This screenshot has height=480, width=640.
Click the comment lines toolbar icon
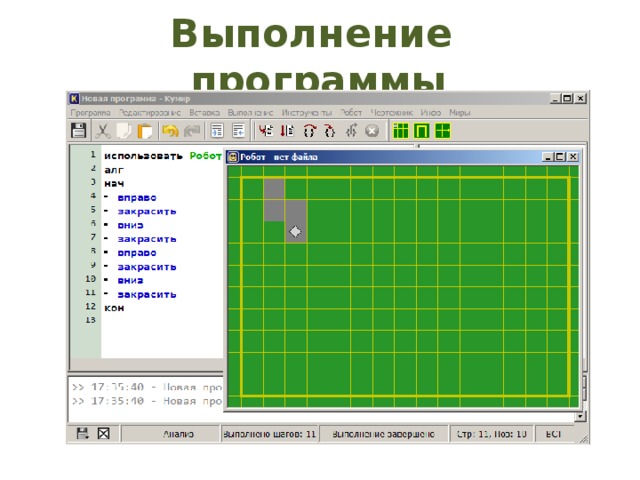tap(217, 131)
